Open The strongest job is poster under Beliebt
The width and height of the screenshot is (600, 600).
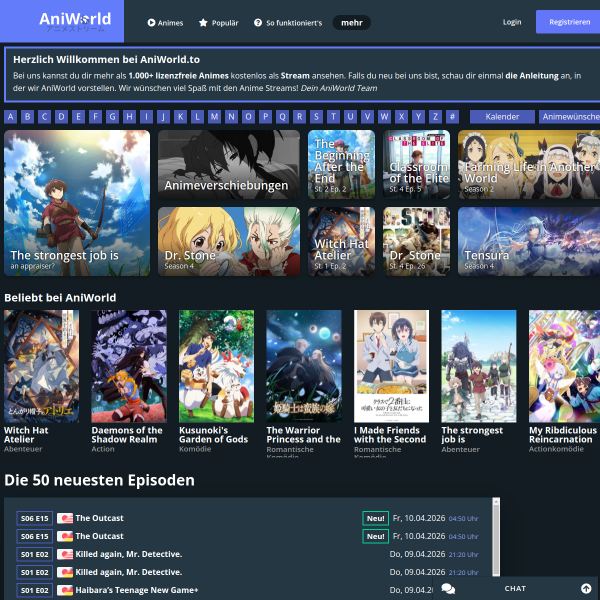tap(479, 366)
